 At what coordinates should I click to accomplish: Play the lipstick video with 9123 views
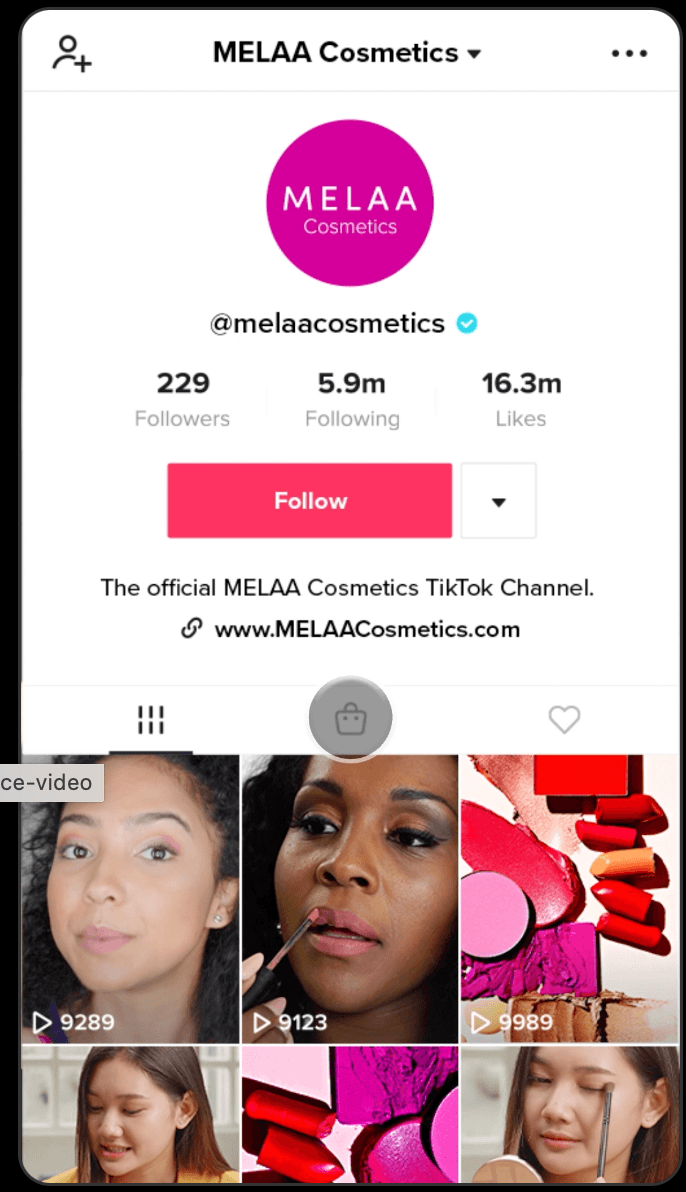(350, 899)
